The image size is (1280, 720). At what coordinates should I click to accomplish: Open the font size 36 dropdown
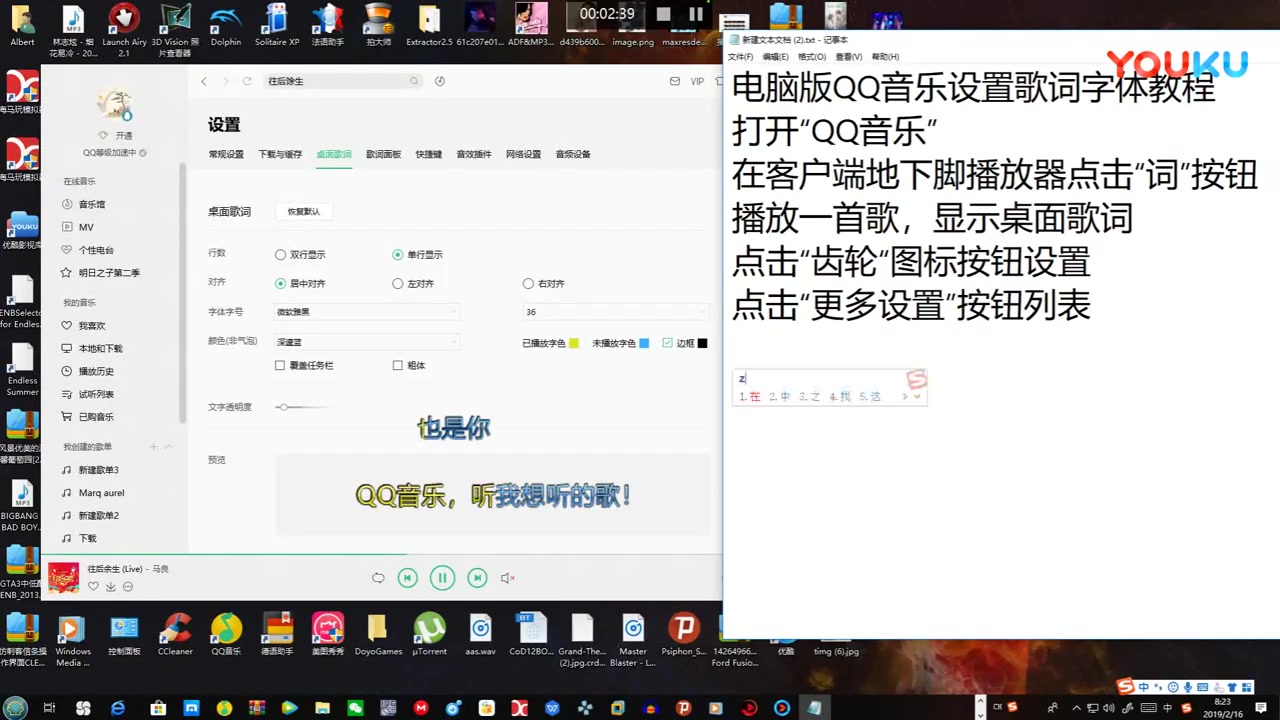click(615, 312)
